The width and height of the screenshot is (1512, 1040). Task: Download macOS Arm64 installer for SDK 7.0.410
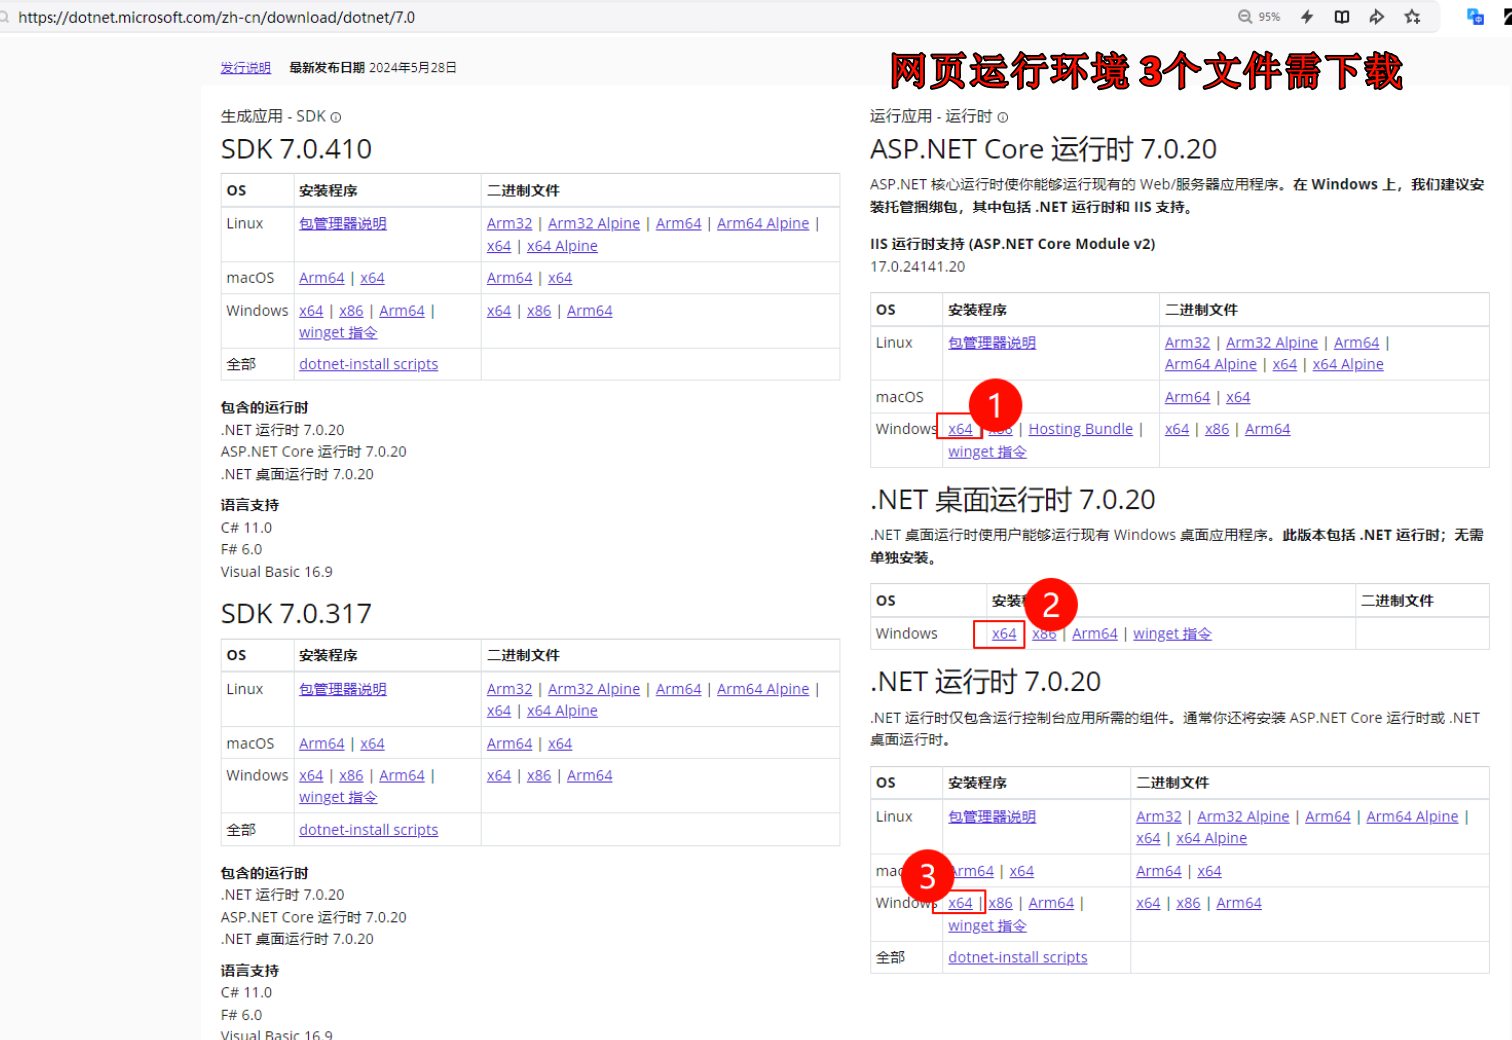pyautogui.click(x=321, y=278)
